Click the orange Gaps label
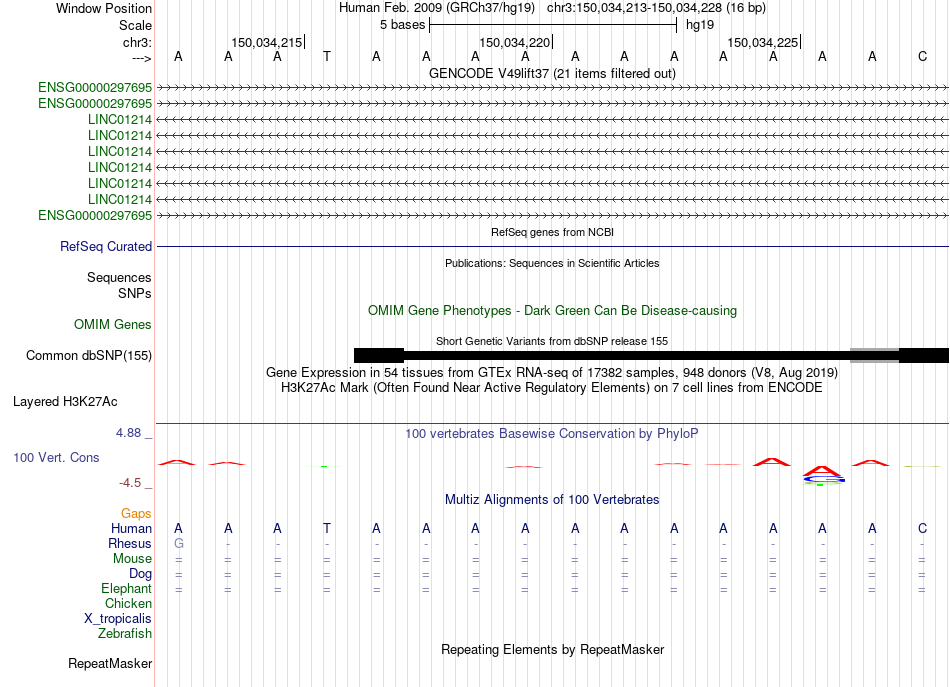This screenshot has height=687, width=950. tap(136, 514)
